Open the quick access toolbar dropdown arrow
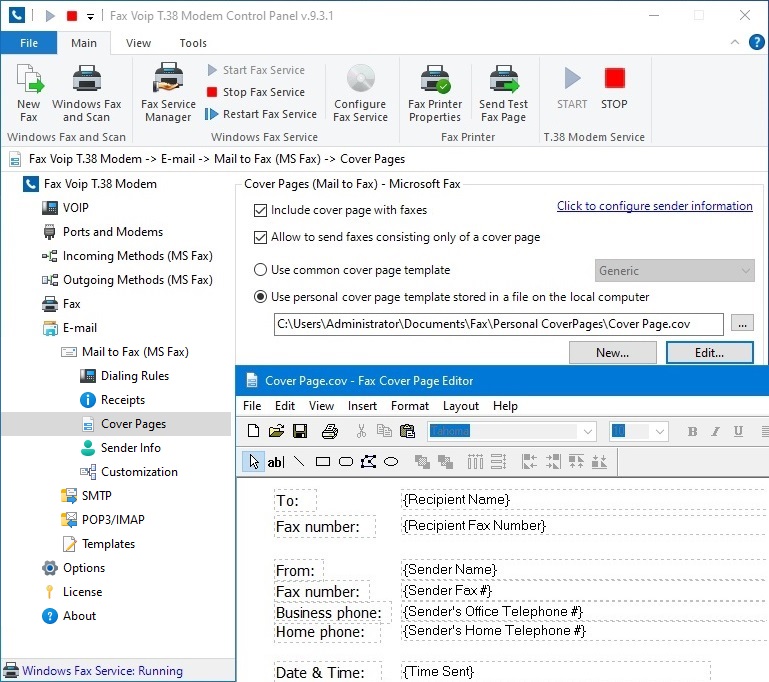Screen dimensions: 769x682 [90, 17]
